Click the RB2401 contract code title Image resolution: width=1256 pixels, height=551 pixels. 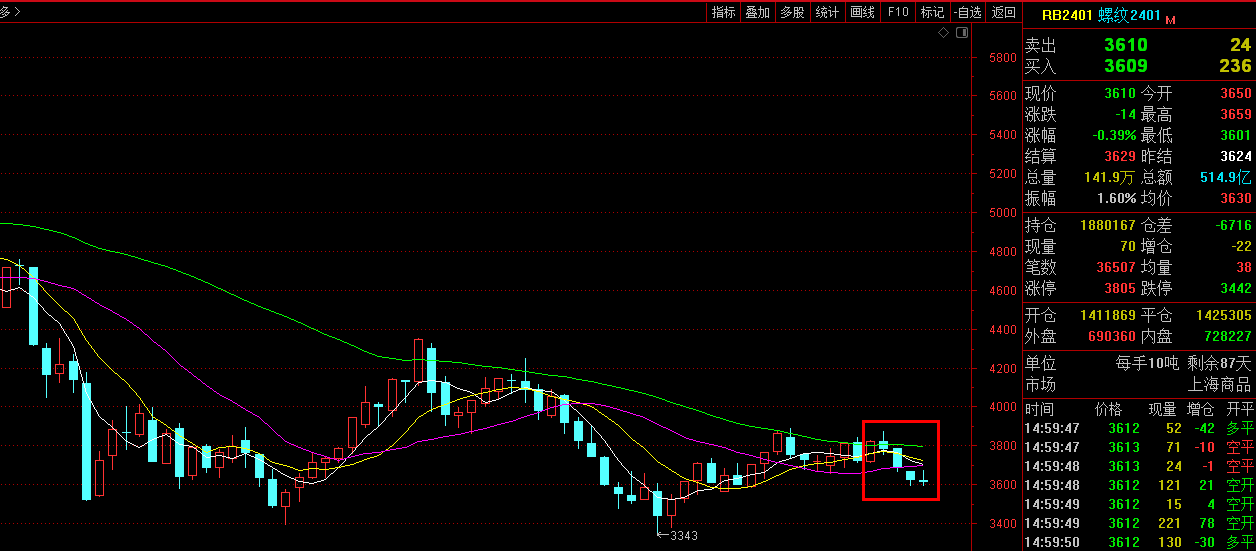1067,15
